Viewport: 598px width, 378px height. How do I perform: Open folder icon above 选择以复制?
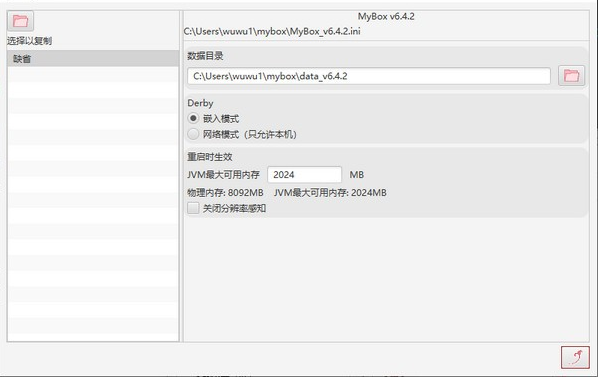pos(20,21)
